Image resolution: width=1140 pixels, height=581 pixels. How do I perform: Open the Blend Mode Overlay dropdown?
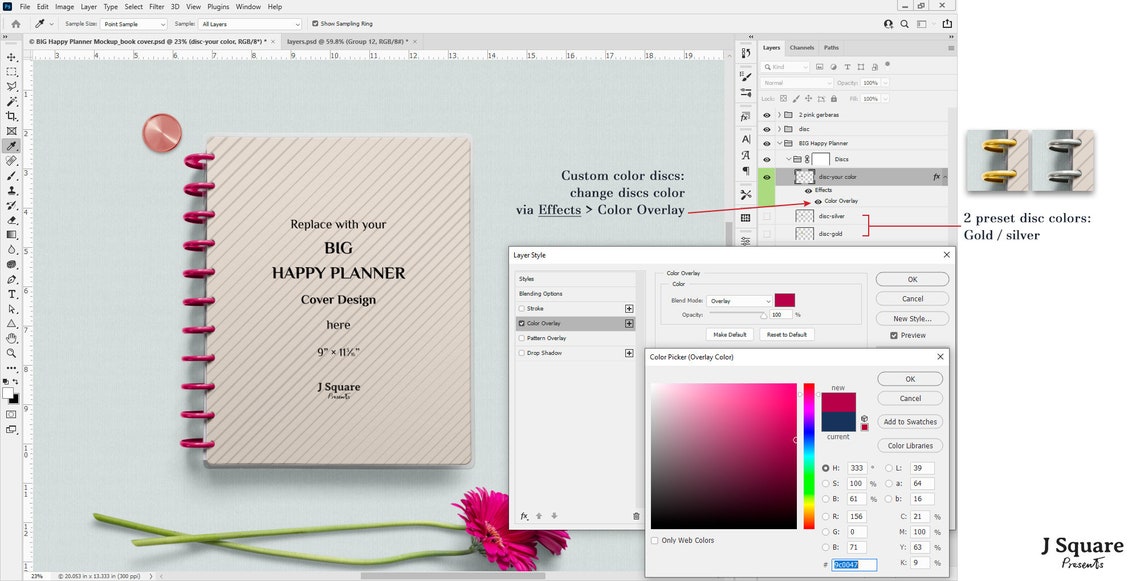(739, 301)
